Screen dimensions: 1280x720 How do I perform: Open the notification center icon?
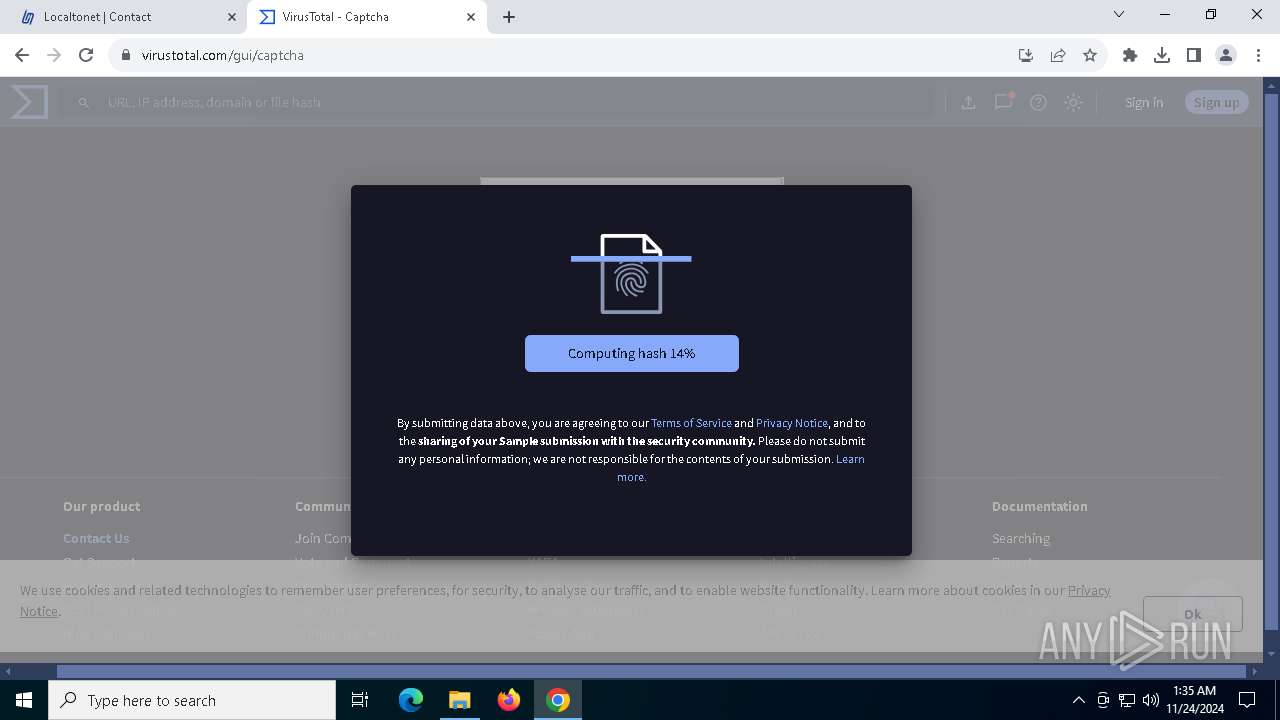[1247, 700]
